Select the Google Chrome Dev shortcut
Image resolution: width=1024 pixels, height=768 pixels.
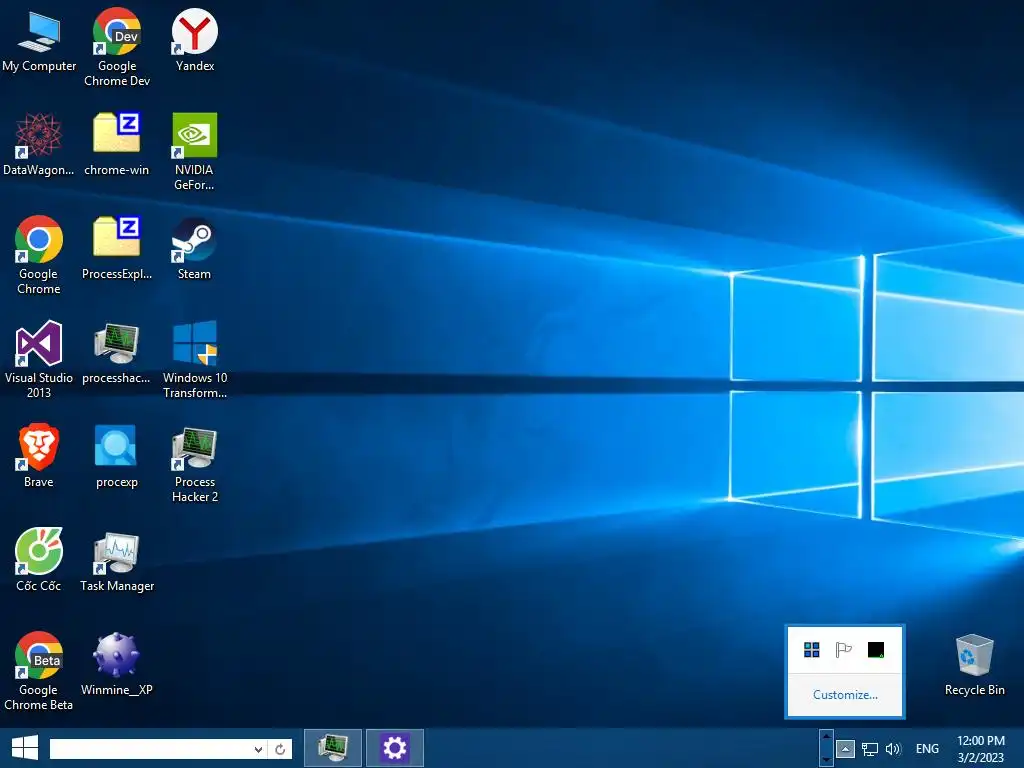point(117,47)
